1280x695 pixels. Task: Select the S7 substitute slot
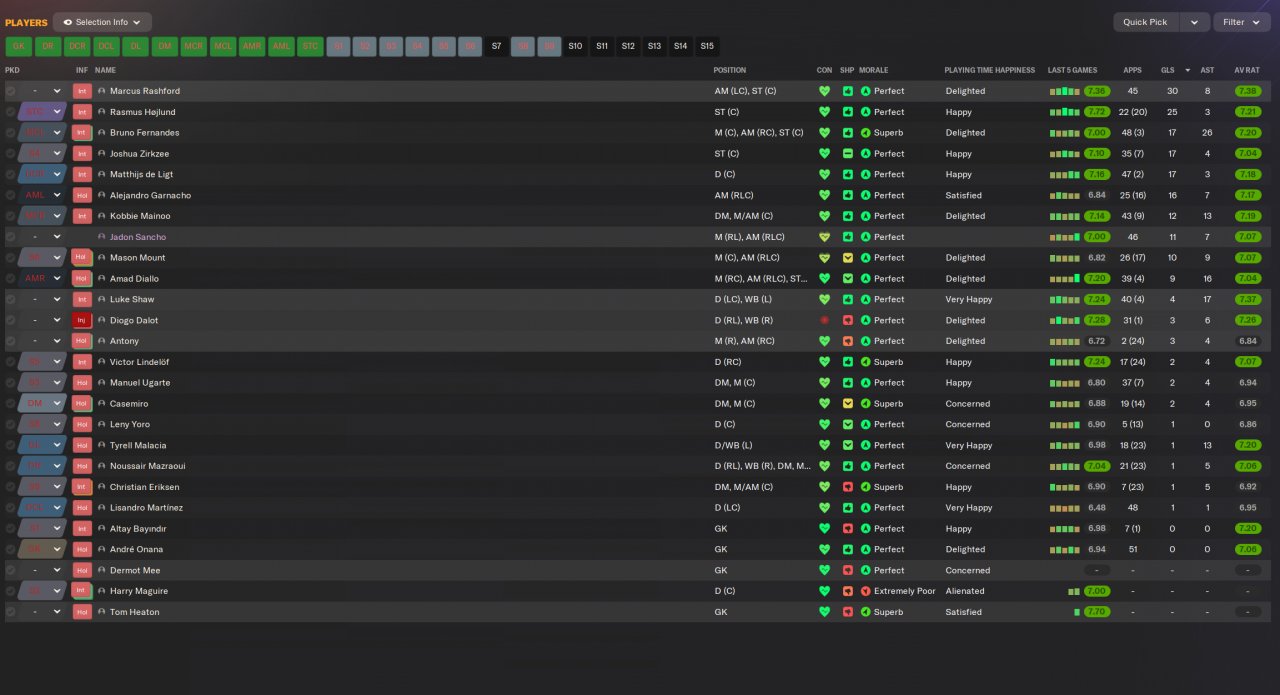coord(497,46)
